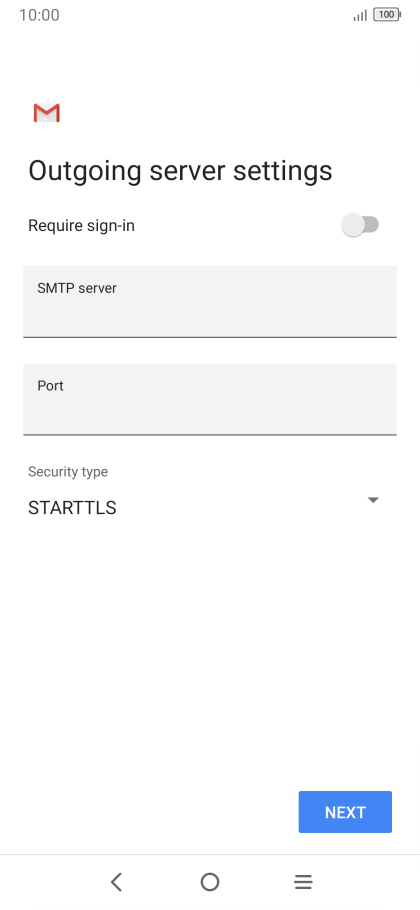This screenshot has width=420, height=910.
Task: Tap the signal strength status icon
Action: point(360,15)
